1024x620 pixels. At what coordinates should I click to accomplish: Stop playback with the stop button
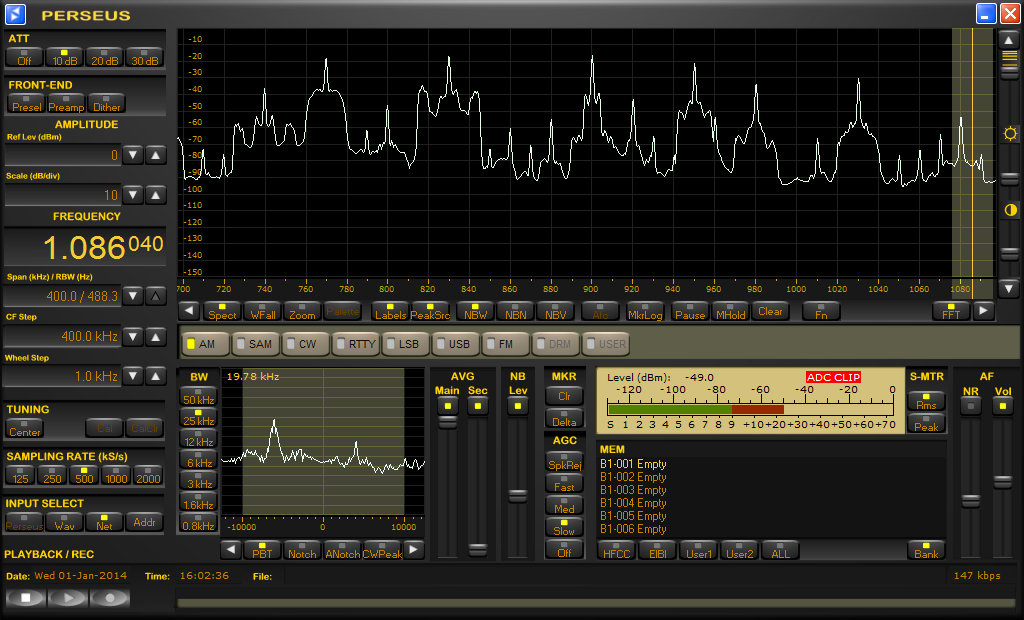25,597
